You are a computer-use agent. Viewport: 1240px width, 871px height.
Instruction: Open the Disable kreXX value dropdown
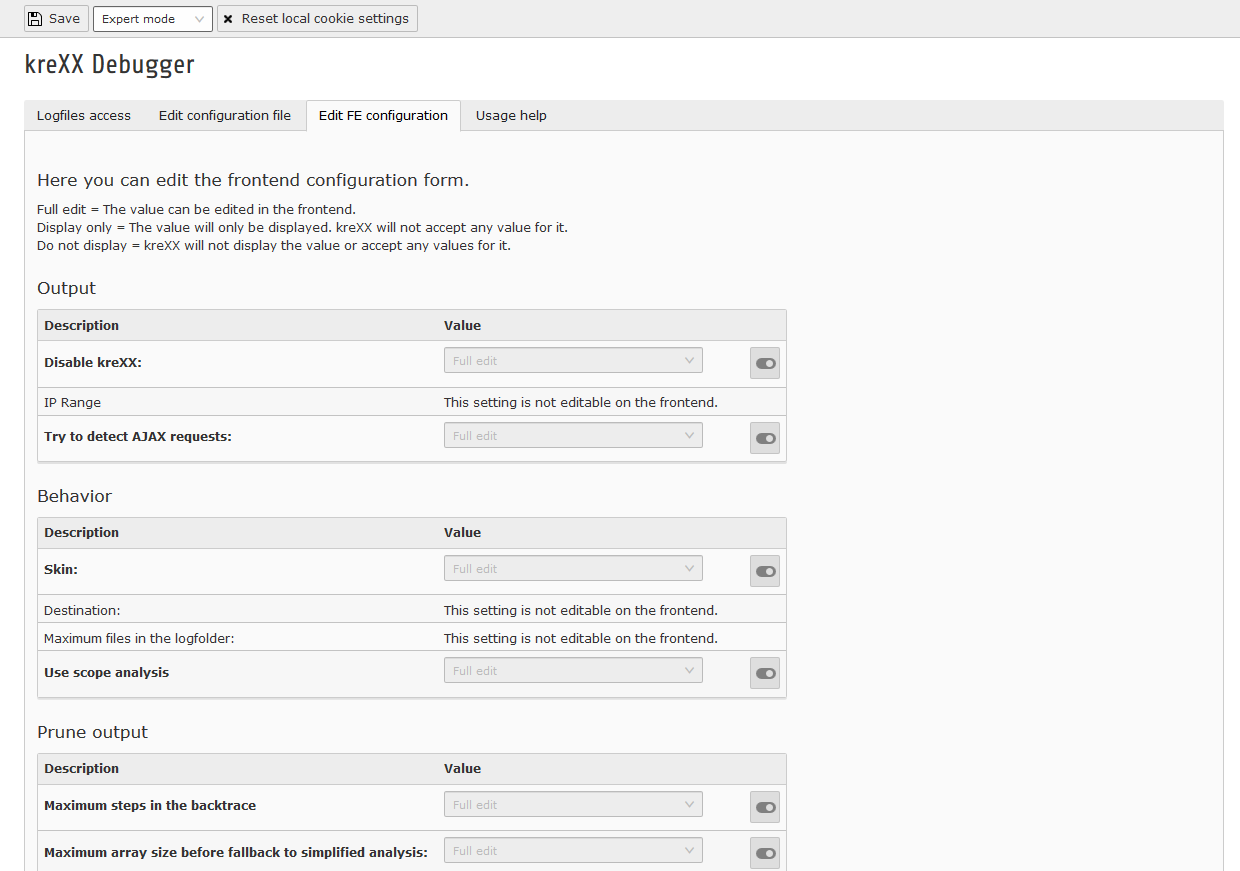[573, 360]
